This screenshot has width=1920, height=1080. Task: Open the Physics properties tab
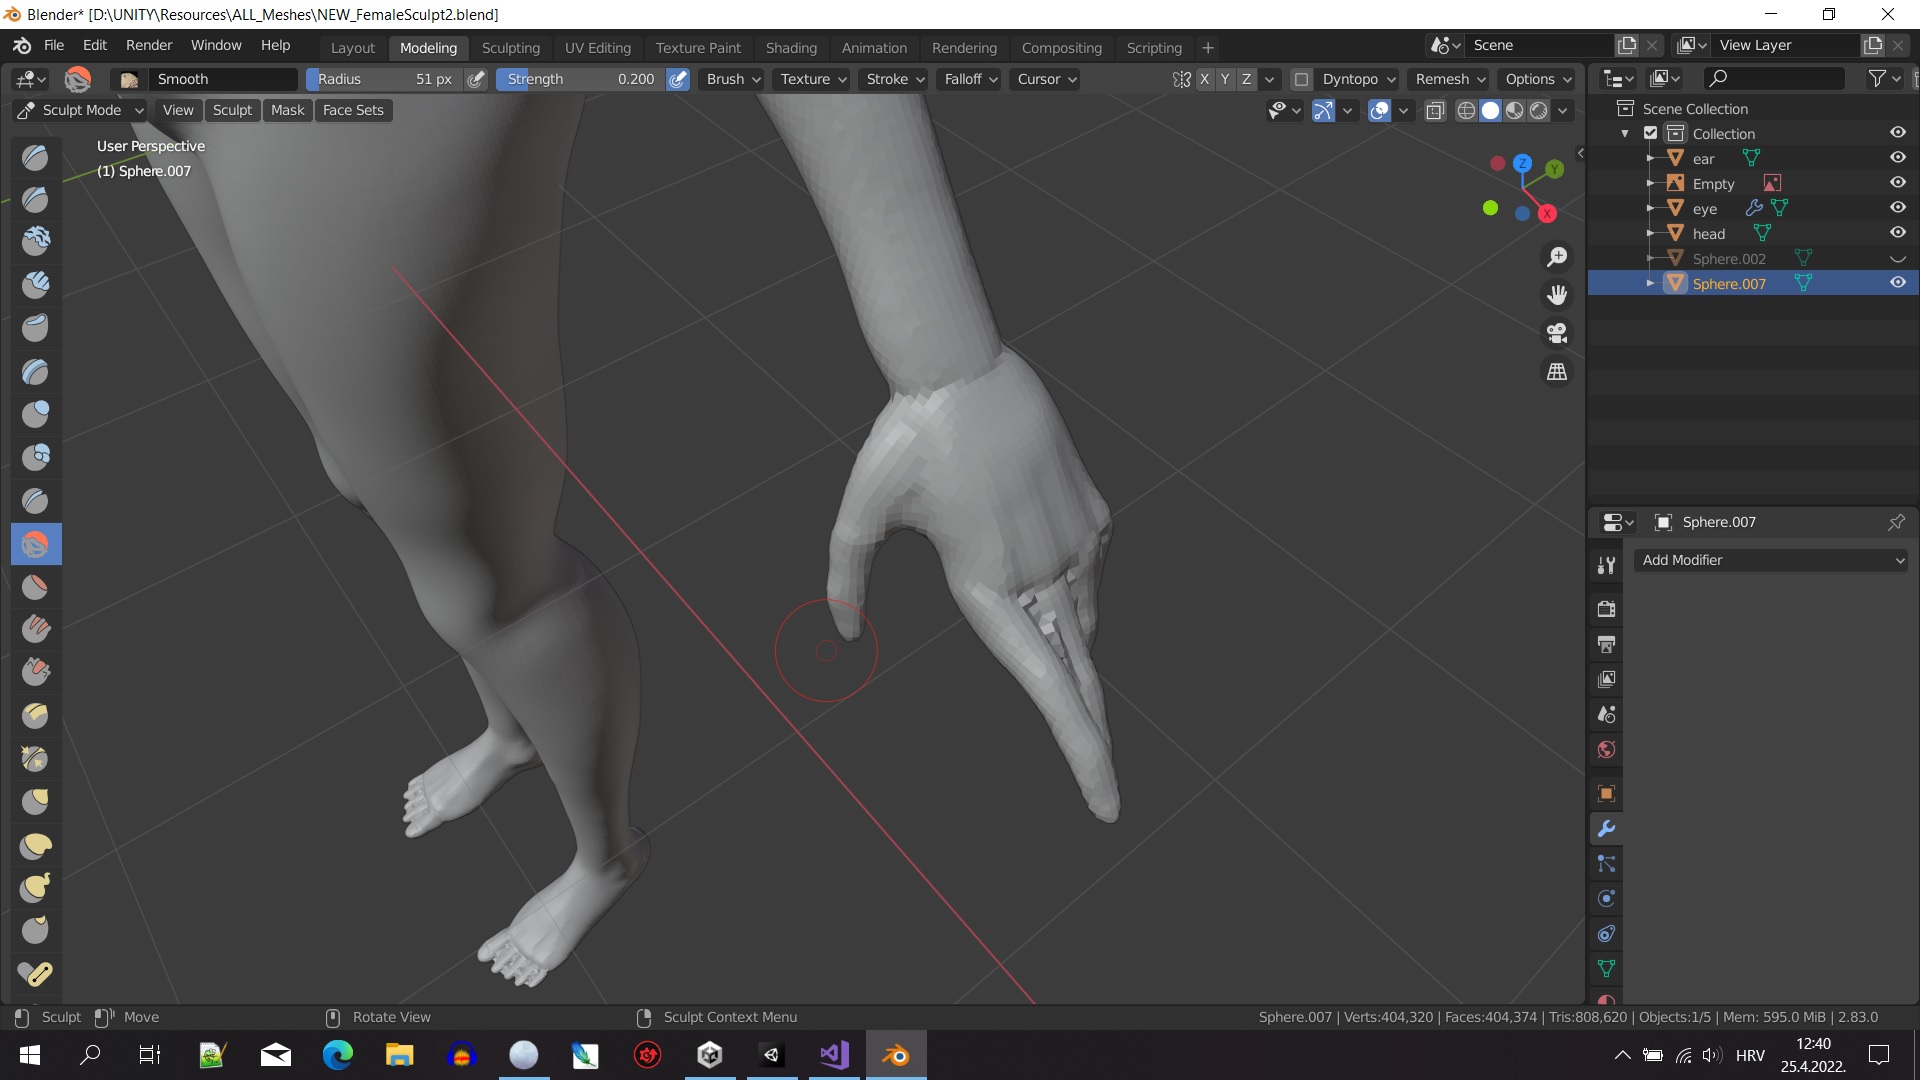click(x=1606, y=899)
